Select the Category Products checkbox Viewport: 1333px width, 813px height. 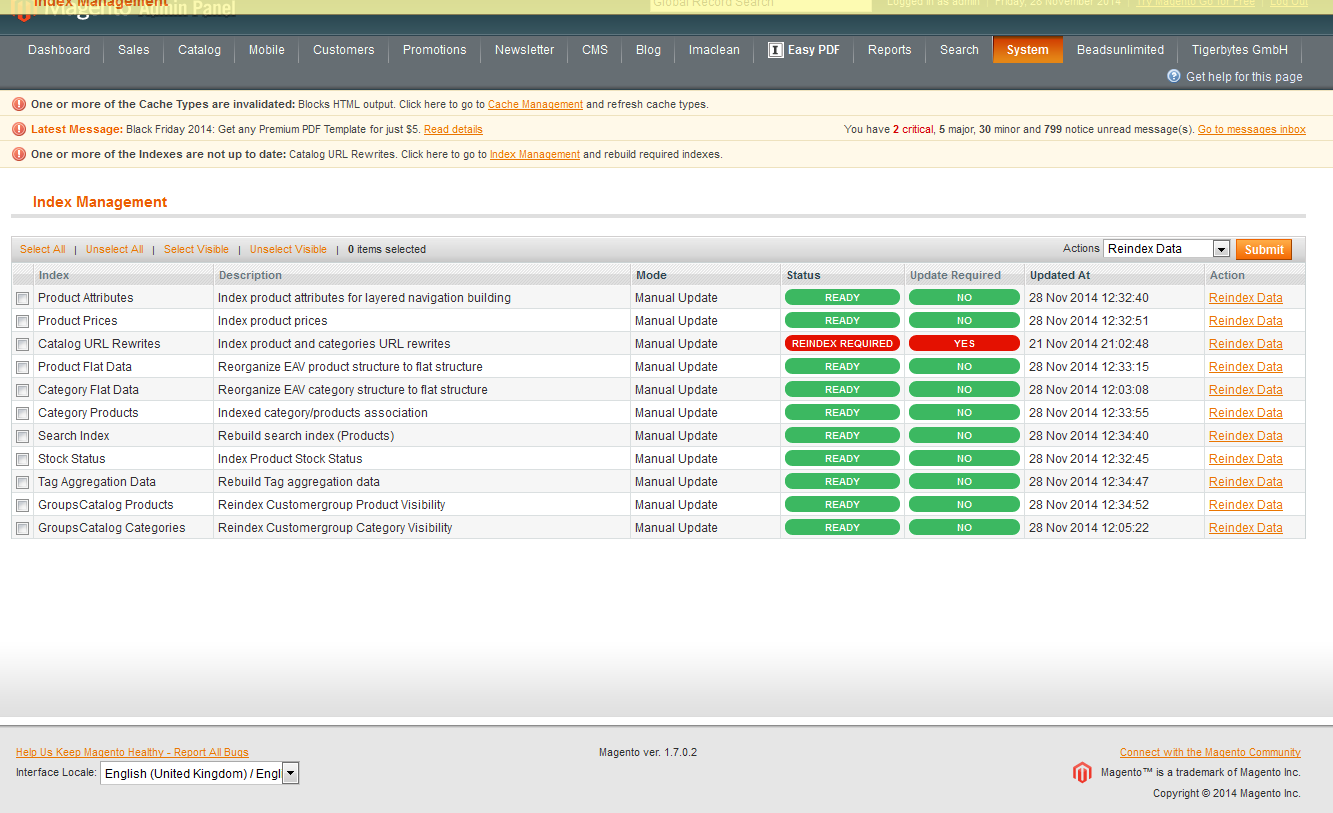click(22, 413)
